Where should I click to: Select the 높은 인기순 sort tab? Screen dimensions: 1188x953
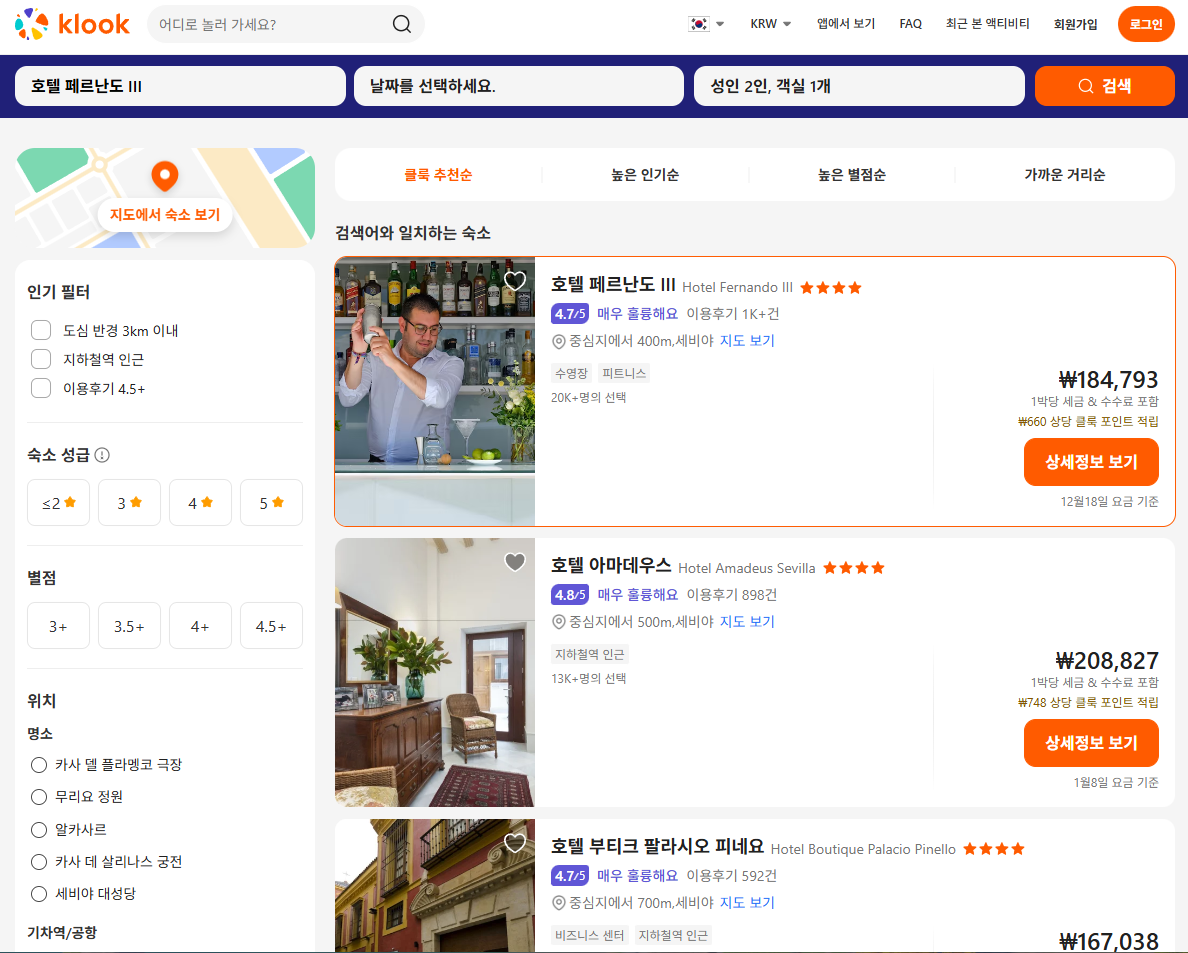(x=645, y=175)
